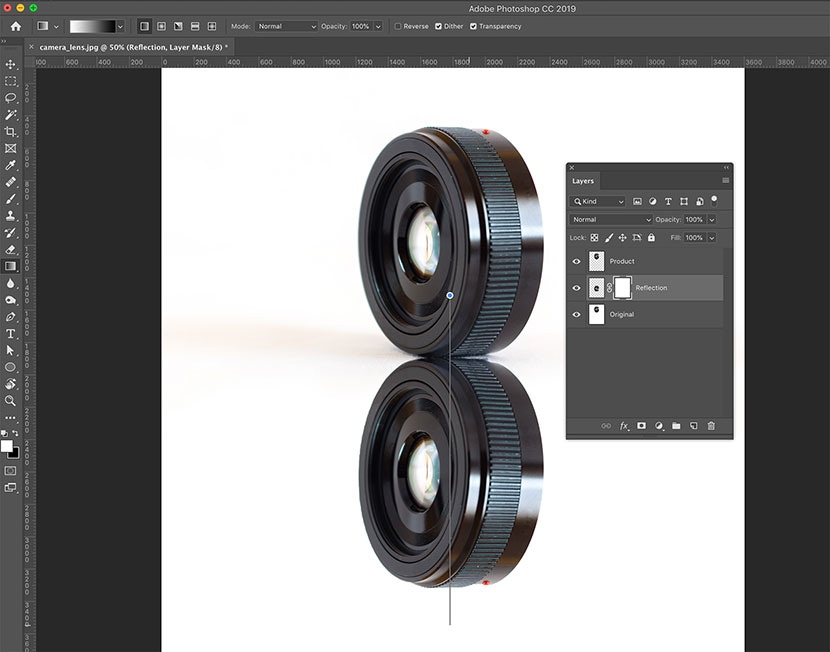Uncheck the Dither checkbox
830x652 pixels.
click(438, 26)
